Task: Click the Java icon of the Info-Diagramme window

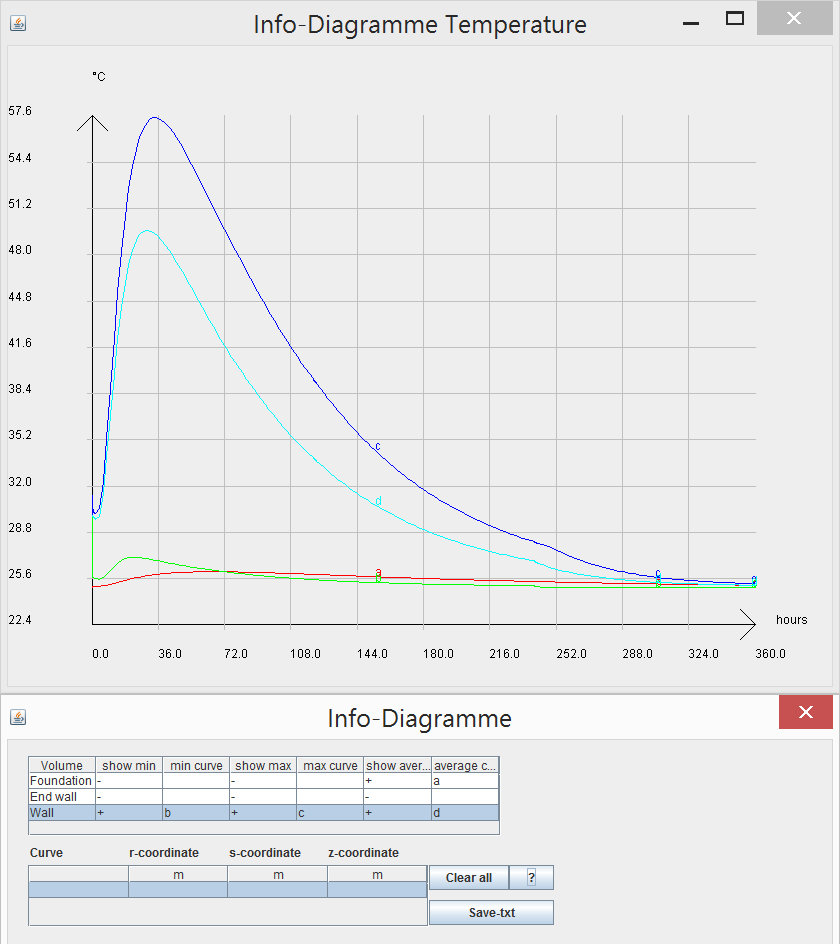Action: [x=18, y=717]
